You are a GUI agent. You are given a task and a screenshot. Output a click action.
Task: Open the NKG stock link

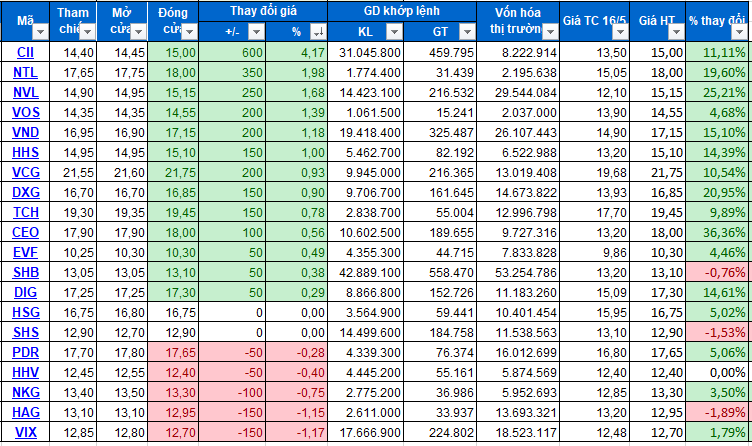point(25,392)
